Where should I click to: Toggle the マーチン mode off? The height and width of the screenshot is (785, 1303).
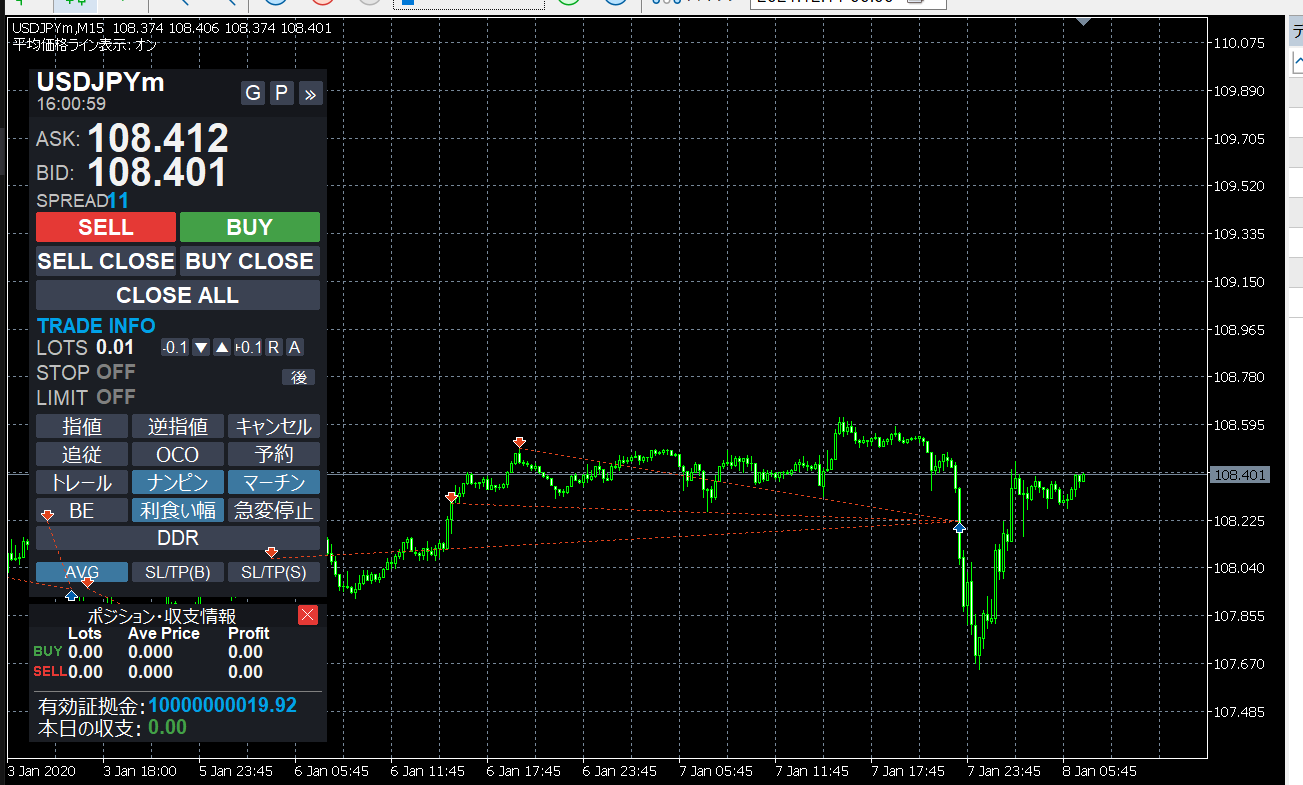[x=274, y=482]
